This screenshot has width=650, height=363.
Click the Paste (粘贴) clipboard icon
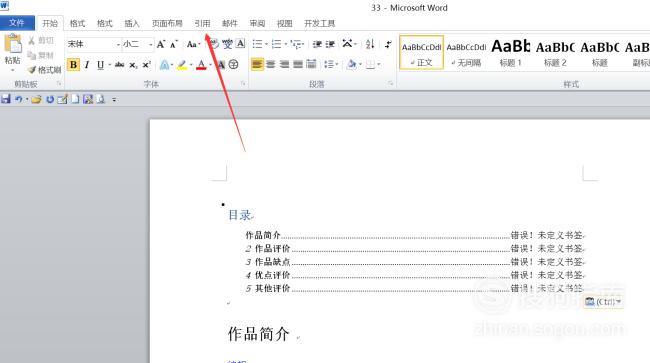(x=13, y=44)
